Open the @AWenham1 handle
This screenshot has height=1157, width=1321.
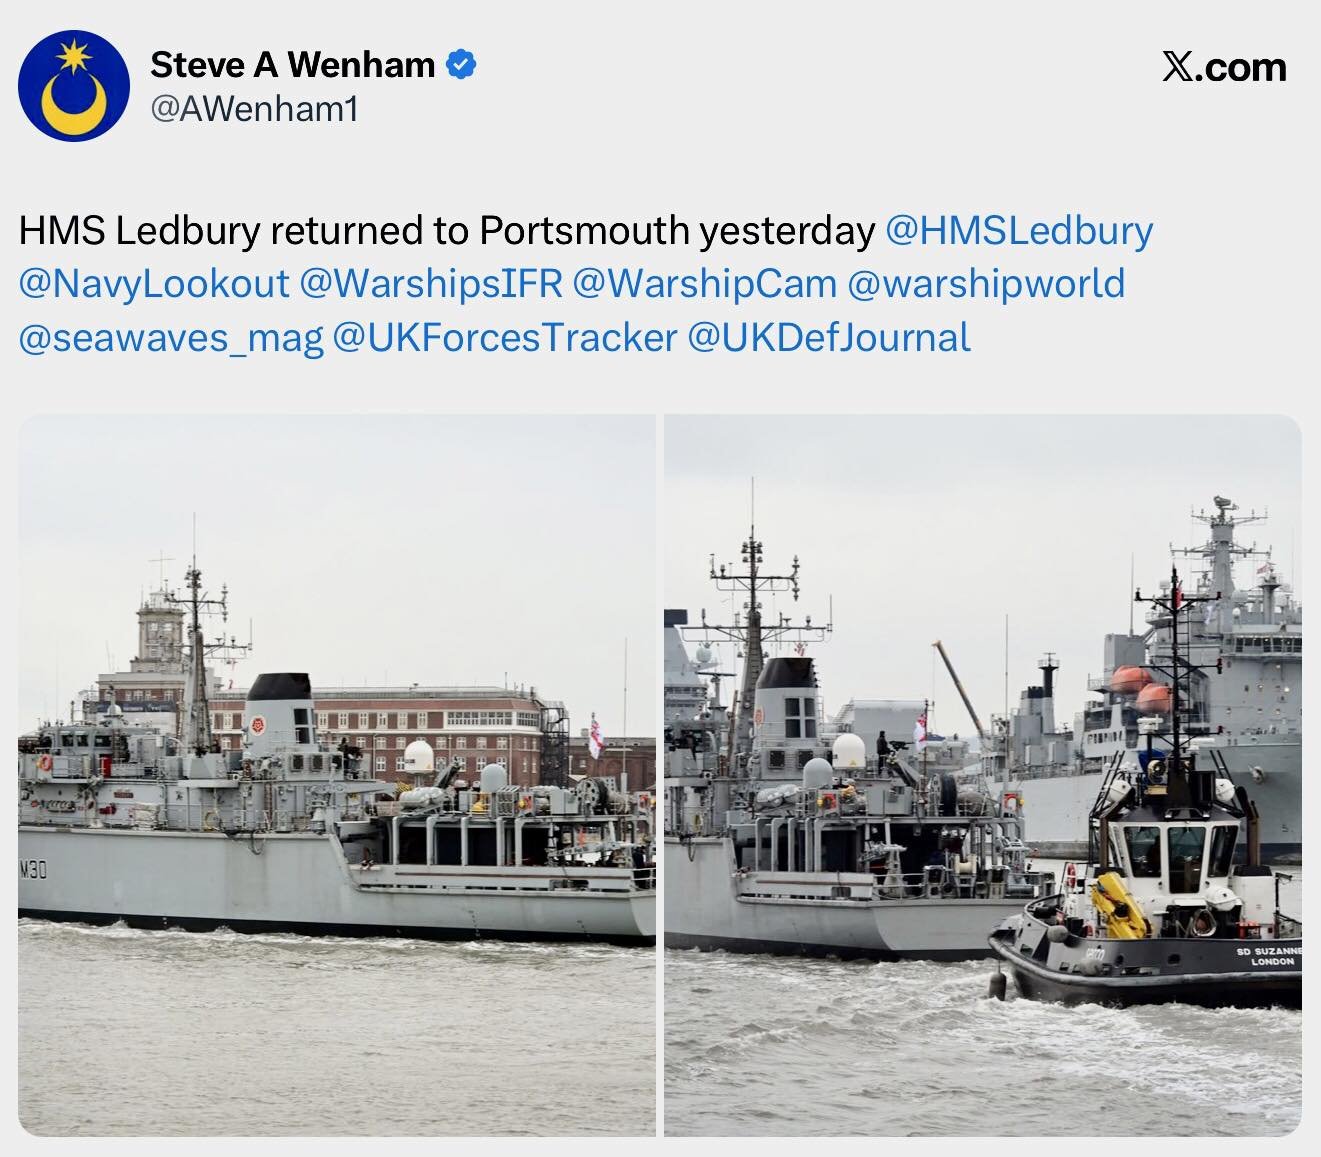[254, 109]
